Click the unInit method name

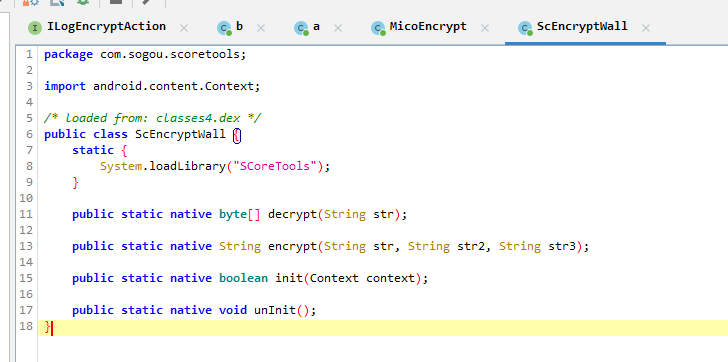(274, 310)
